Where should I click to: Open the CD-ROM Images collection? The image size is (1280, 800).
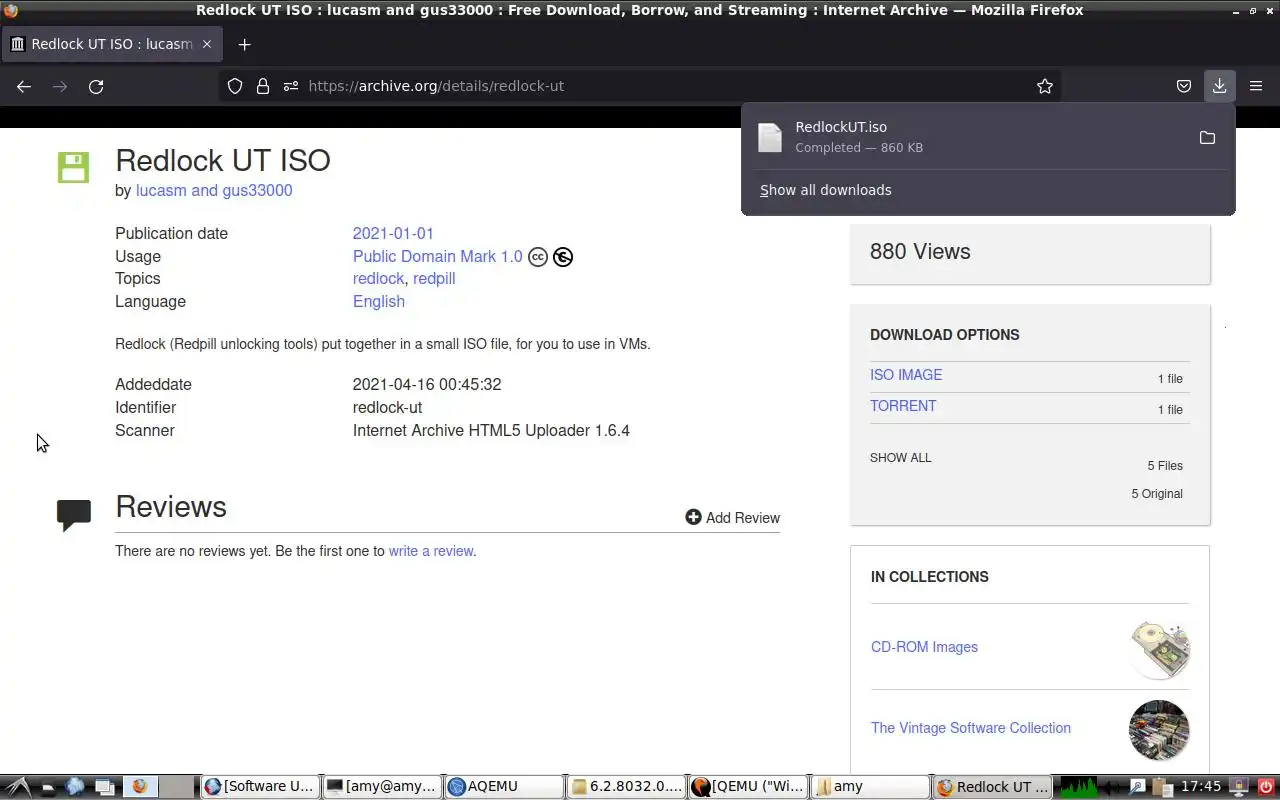click(x=924, y=647)
